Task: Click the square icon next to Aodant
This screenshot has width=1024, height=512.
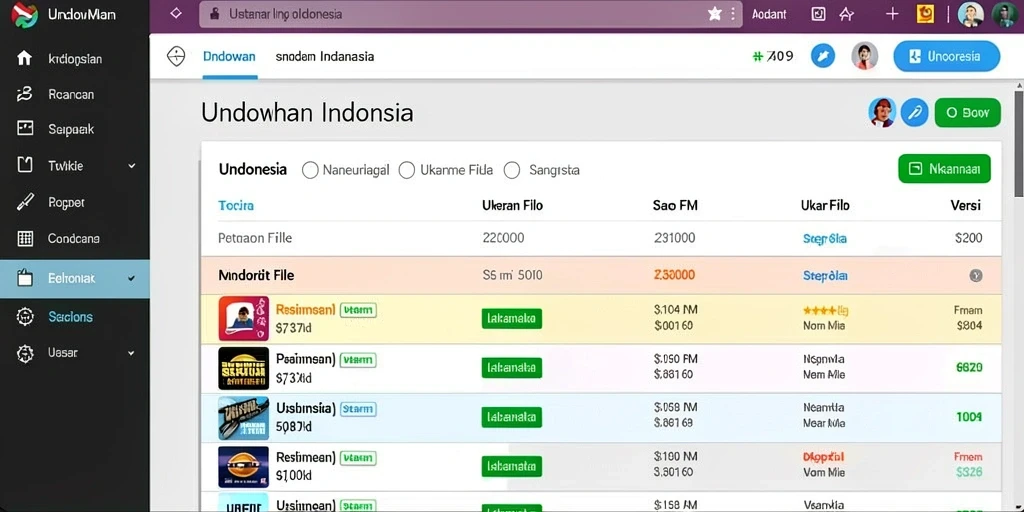Action: (x=818, y=14)
